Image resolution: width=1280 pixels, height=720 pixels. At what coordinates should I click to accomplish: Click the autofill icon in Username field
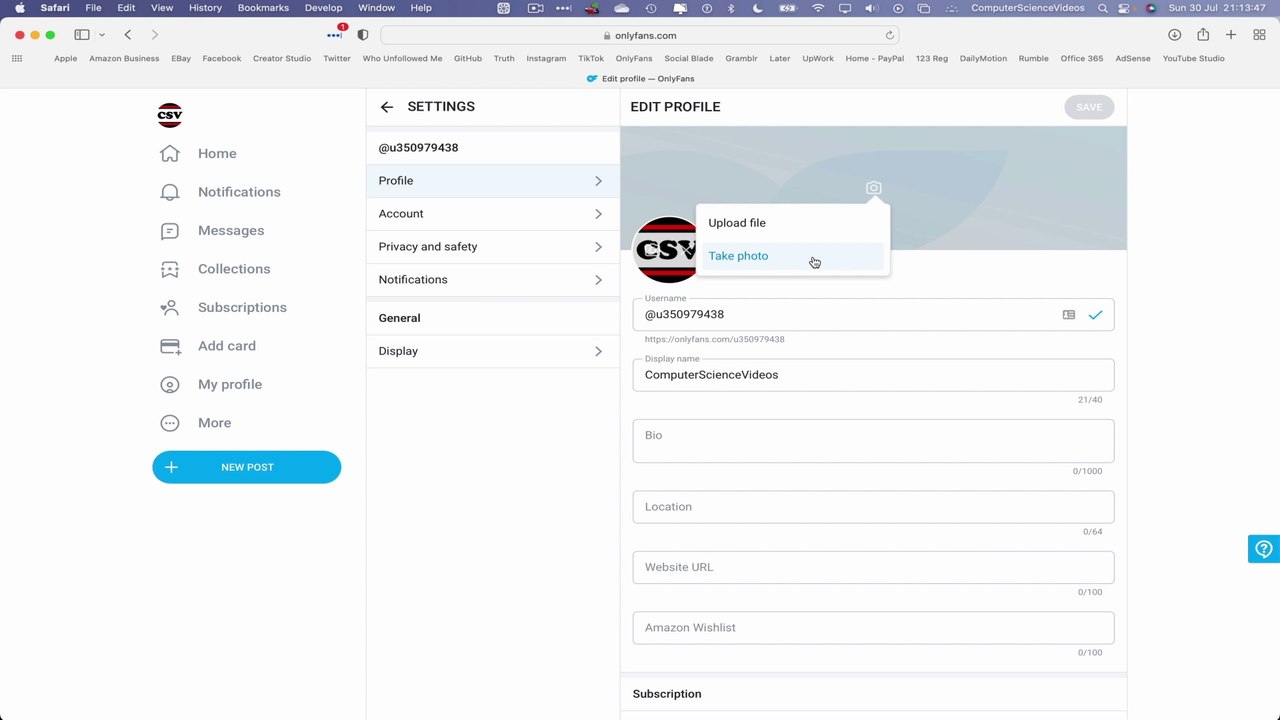coord(1069,315)
